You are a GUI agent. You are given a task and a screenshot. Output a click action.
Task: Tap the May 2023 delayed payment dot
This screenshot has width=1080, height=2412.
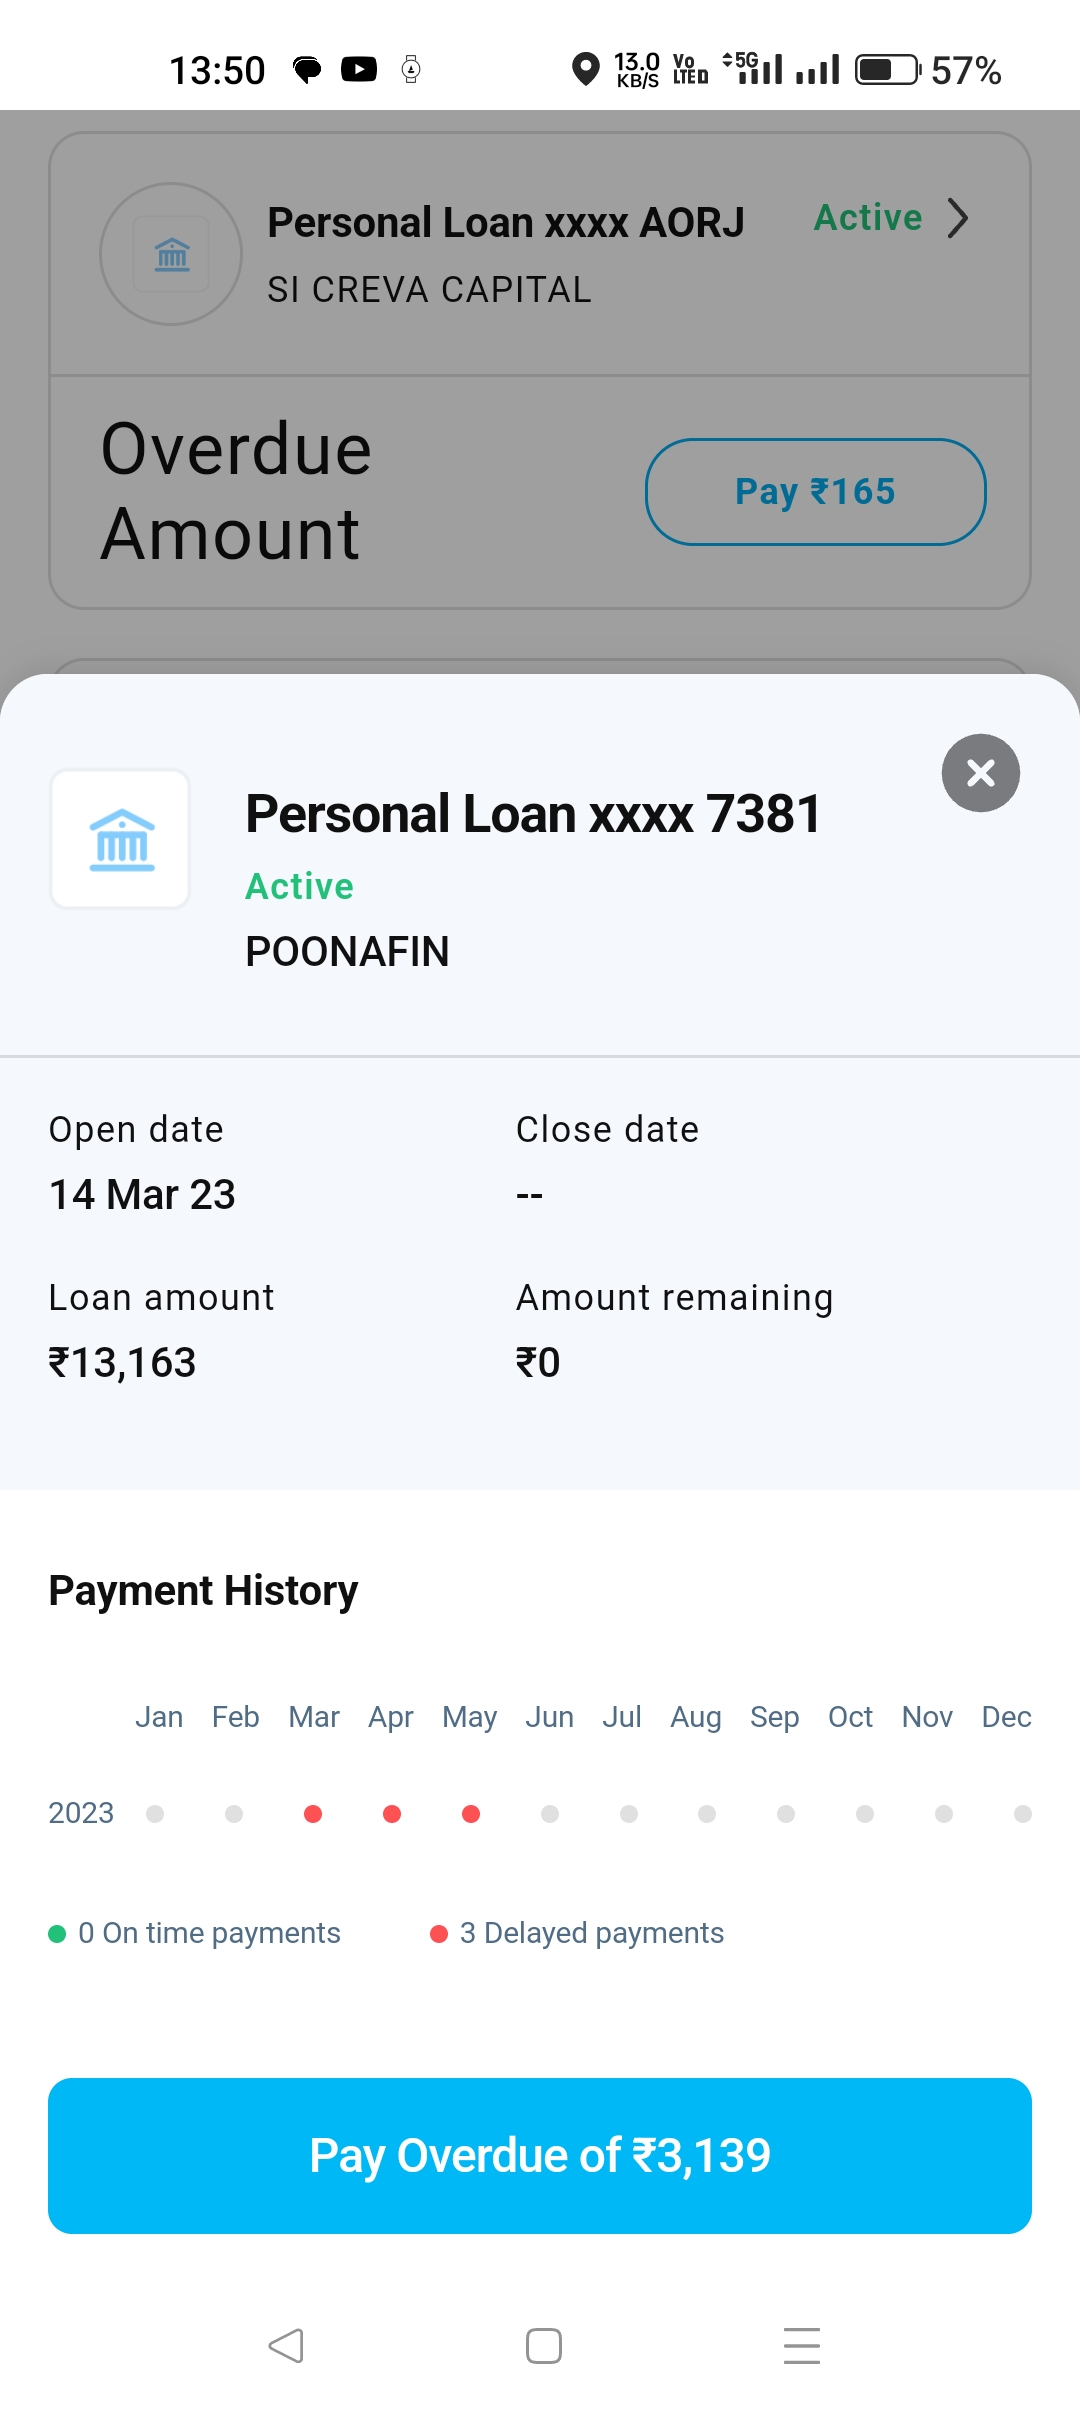click(471, 1814)
